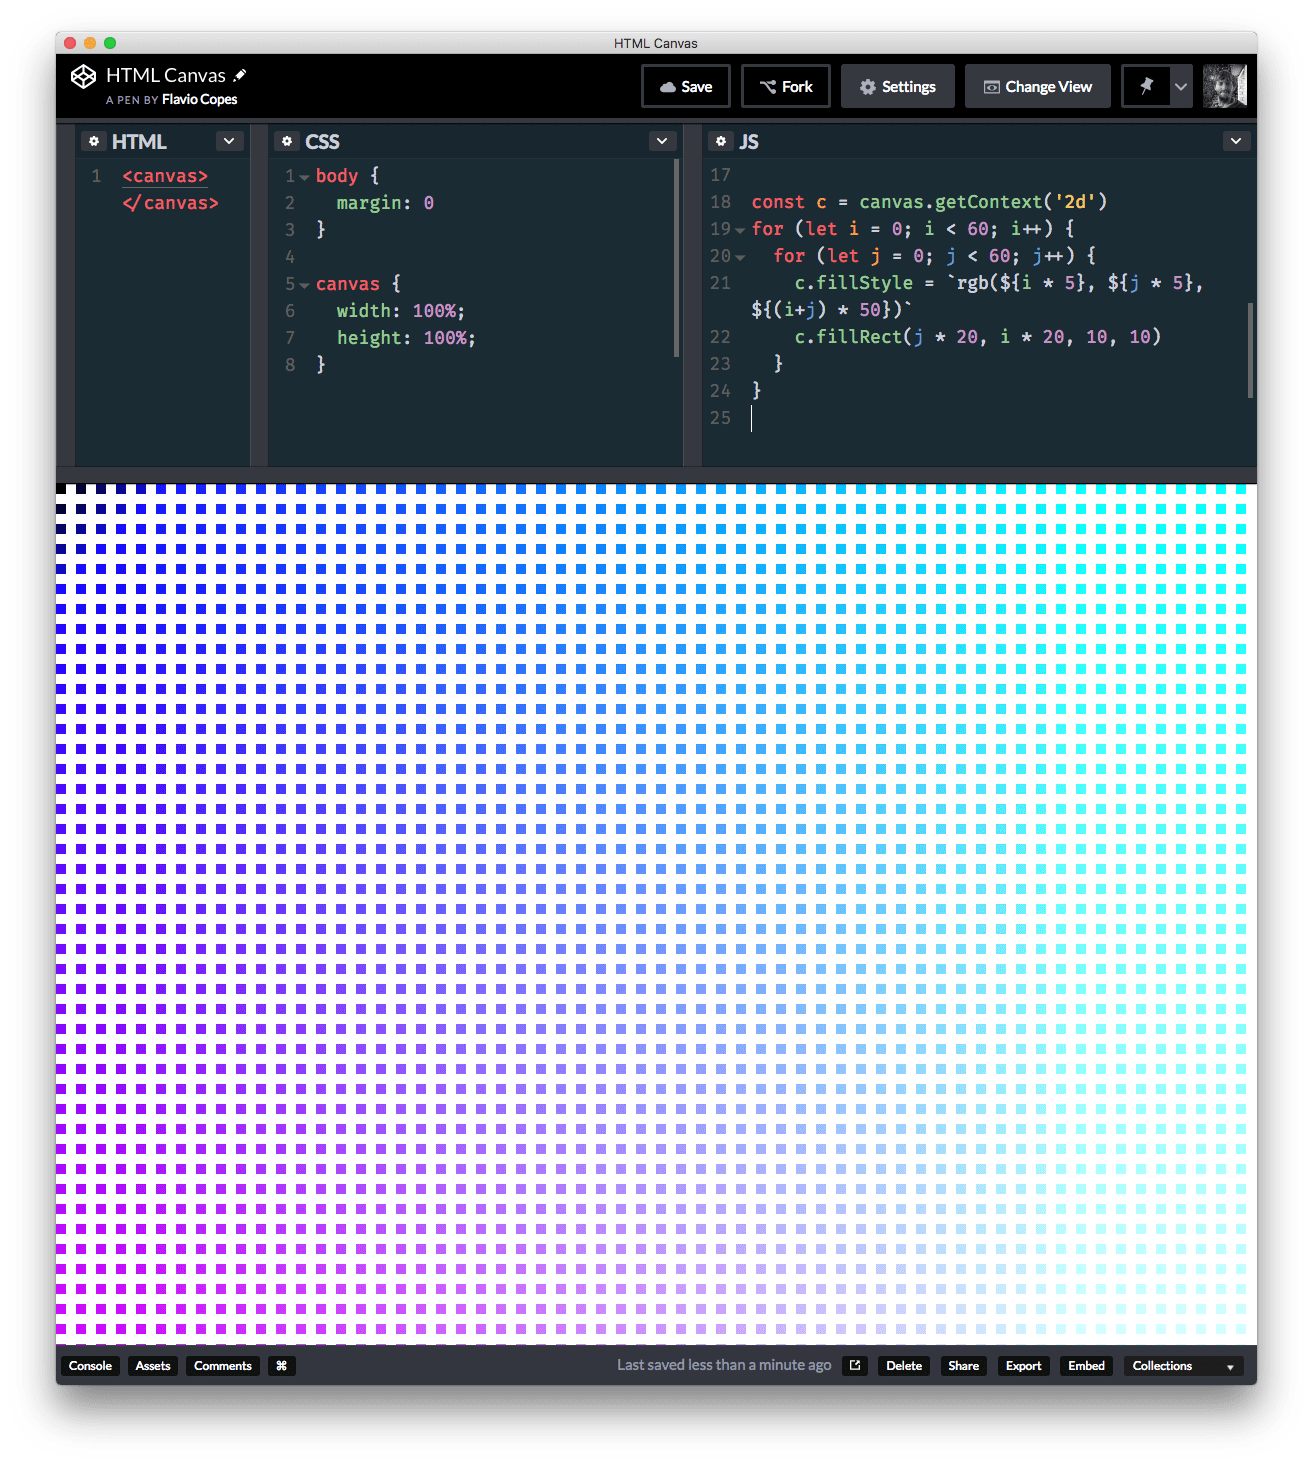Click the pin icon button
Viewport: 1313px width, 1465px height.
(1146, 87)
